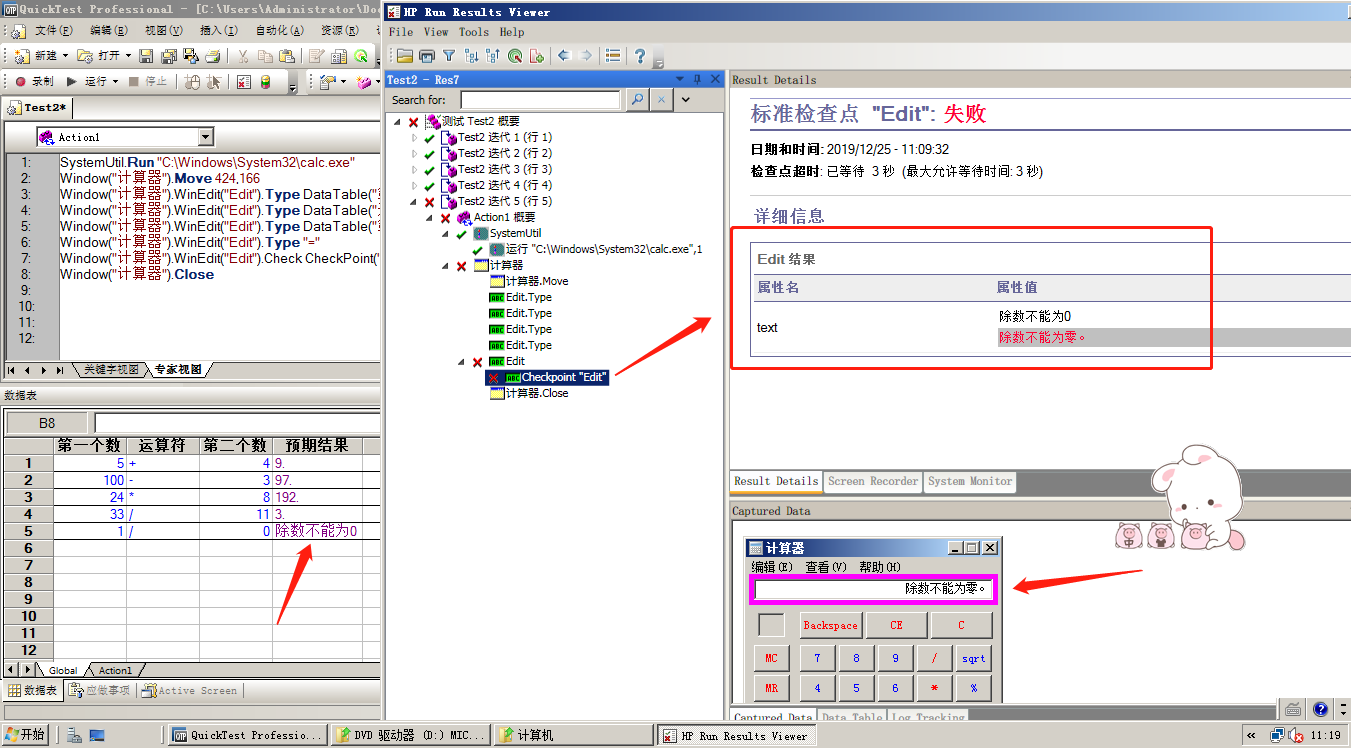Screen dimensions: 1351x748
Task: Open the Data Table bottom tab
Action: coord(851,716)
